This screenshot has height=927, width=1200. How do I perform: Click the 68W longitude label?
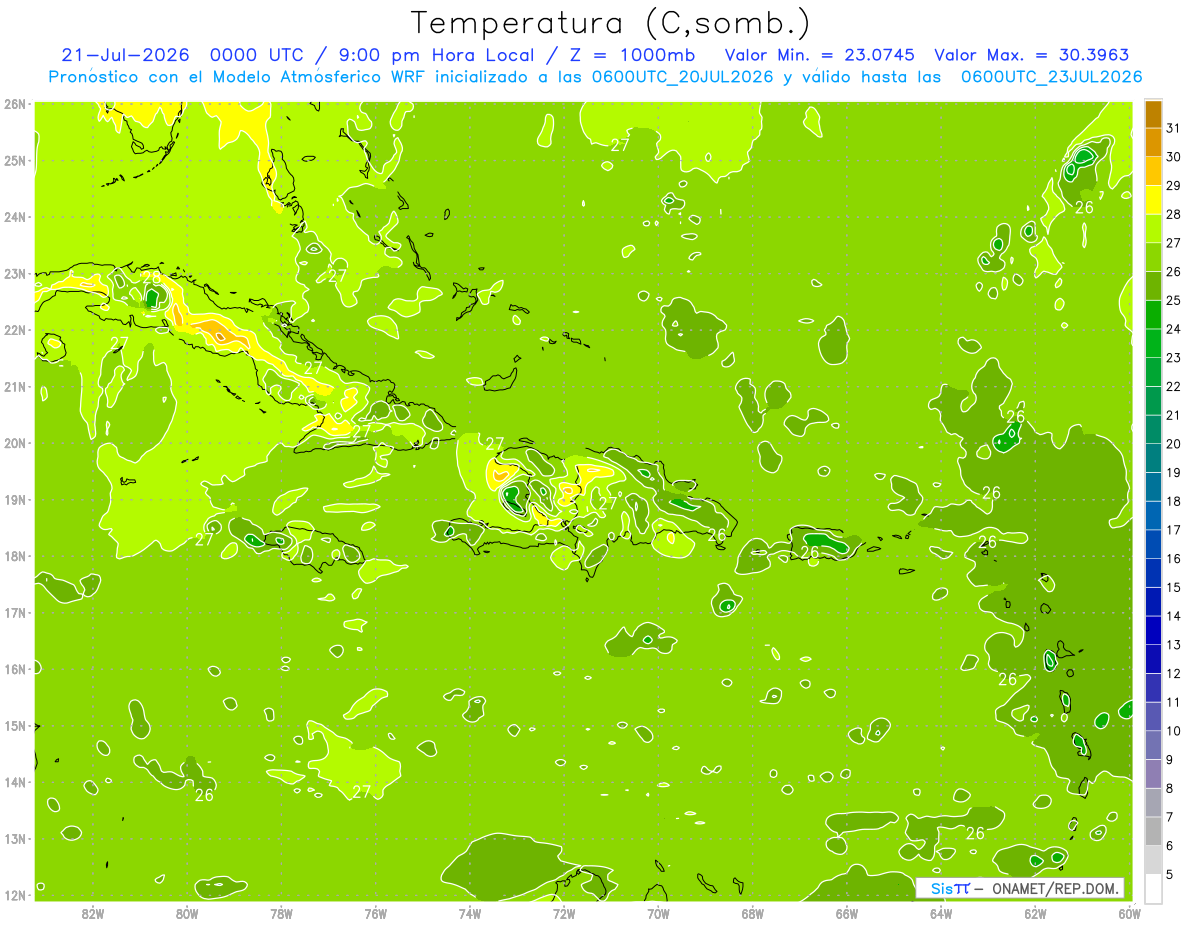752,913
